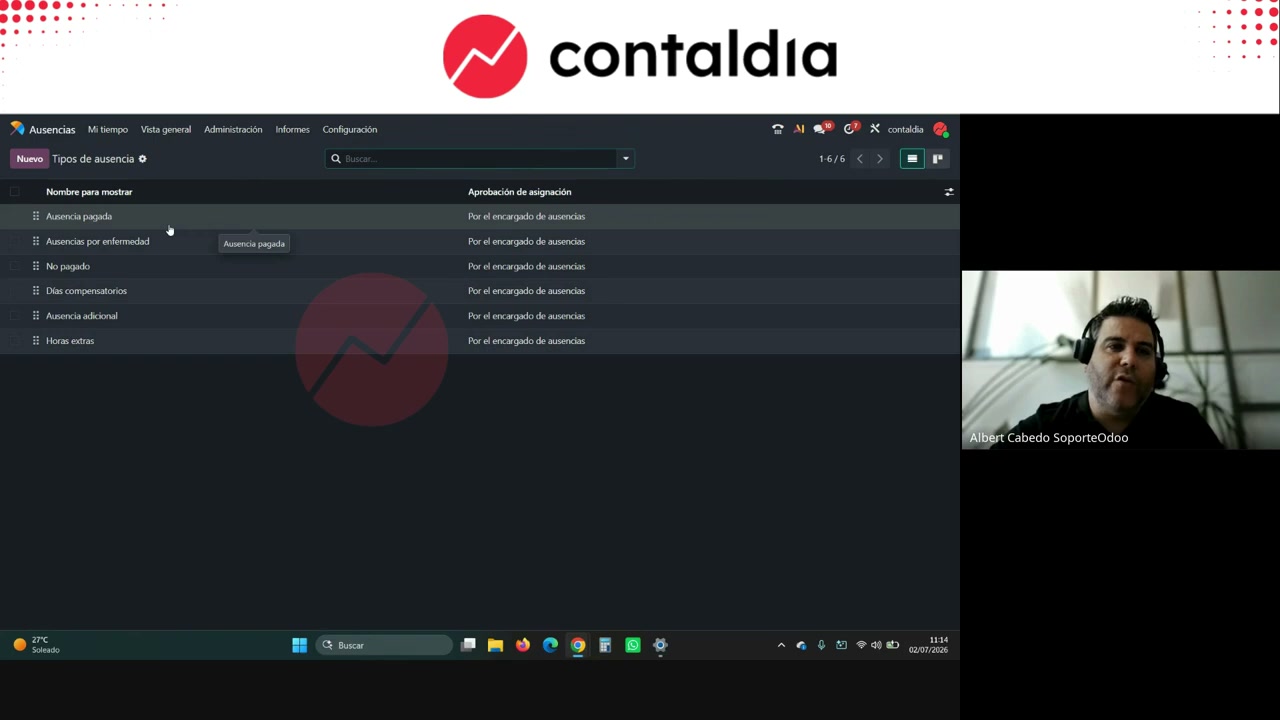Open the debug tools wrench icon

click(x=875, y=129)
